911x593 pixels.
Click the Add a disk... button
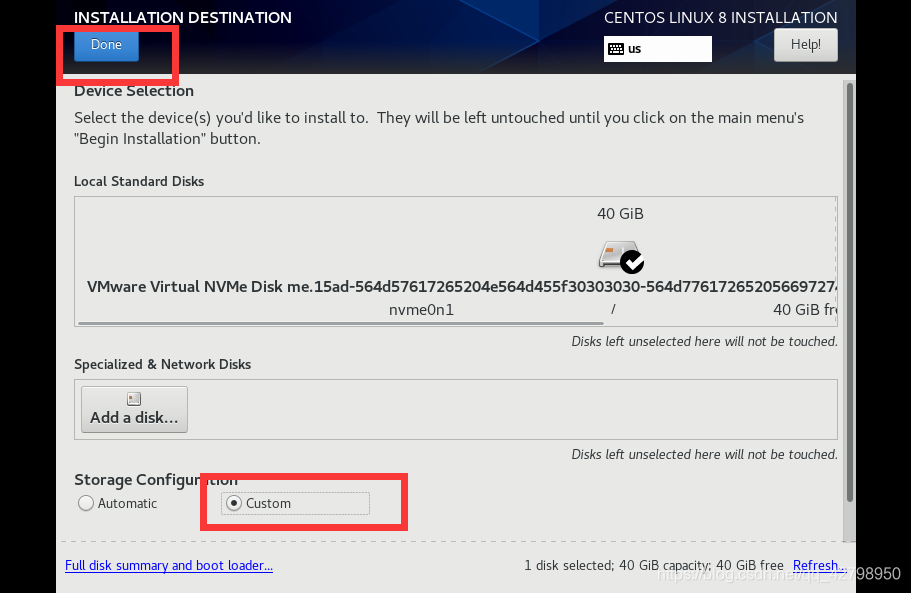click(x=134, y=409)
